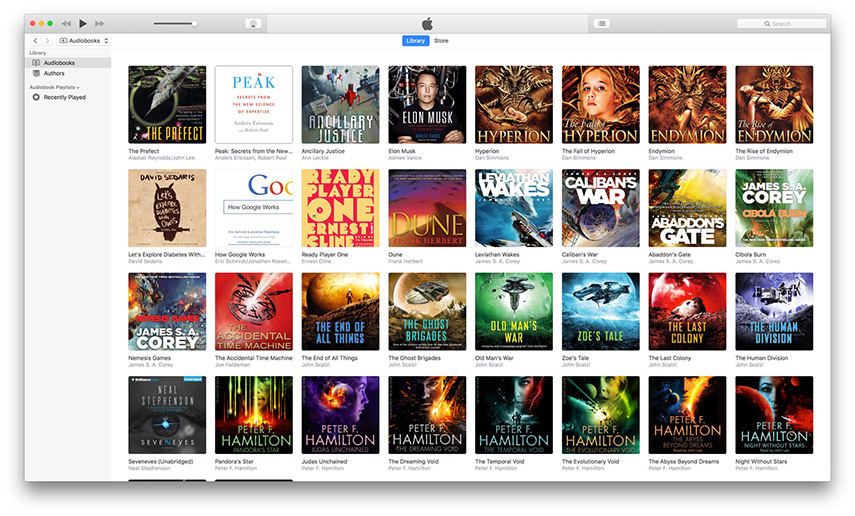Open the Judas Unchained cover
855x516 pixels.
point(341,415)
